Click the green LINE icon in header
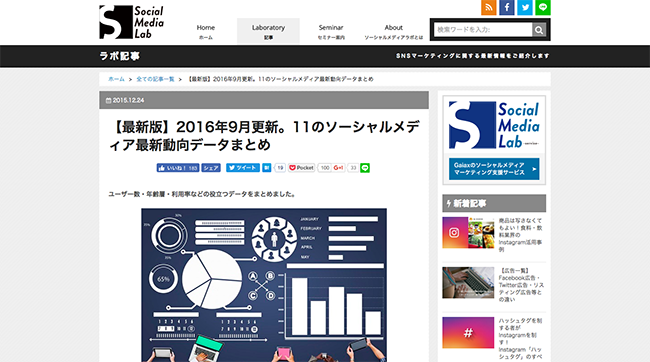This screenshot has width=650, height=362. [x=543, y=7]
